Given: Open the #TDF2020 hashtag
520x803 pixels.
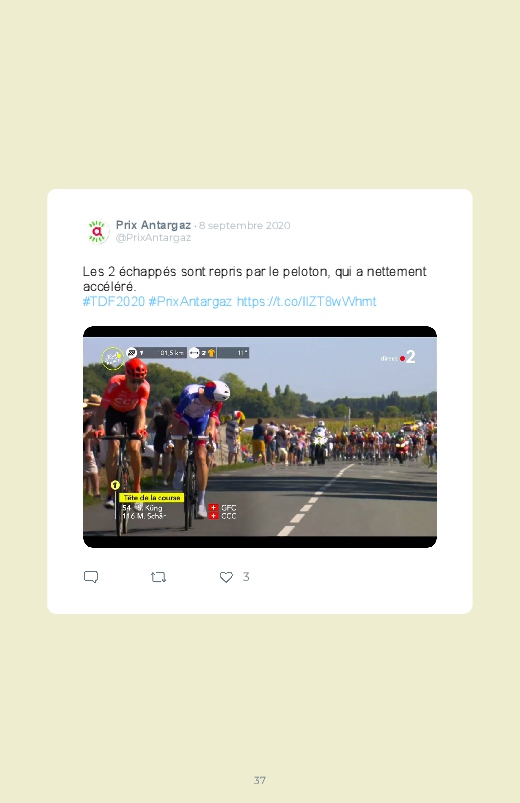Looking at the screenshot, I should coord(114,301).
